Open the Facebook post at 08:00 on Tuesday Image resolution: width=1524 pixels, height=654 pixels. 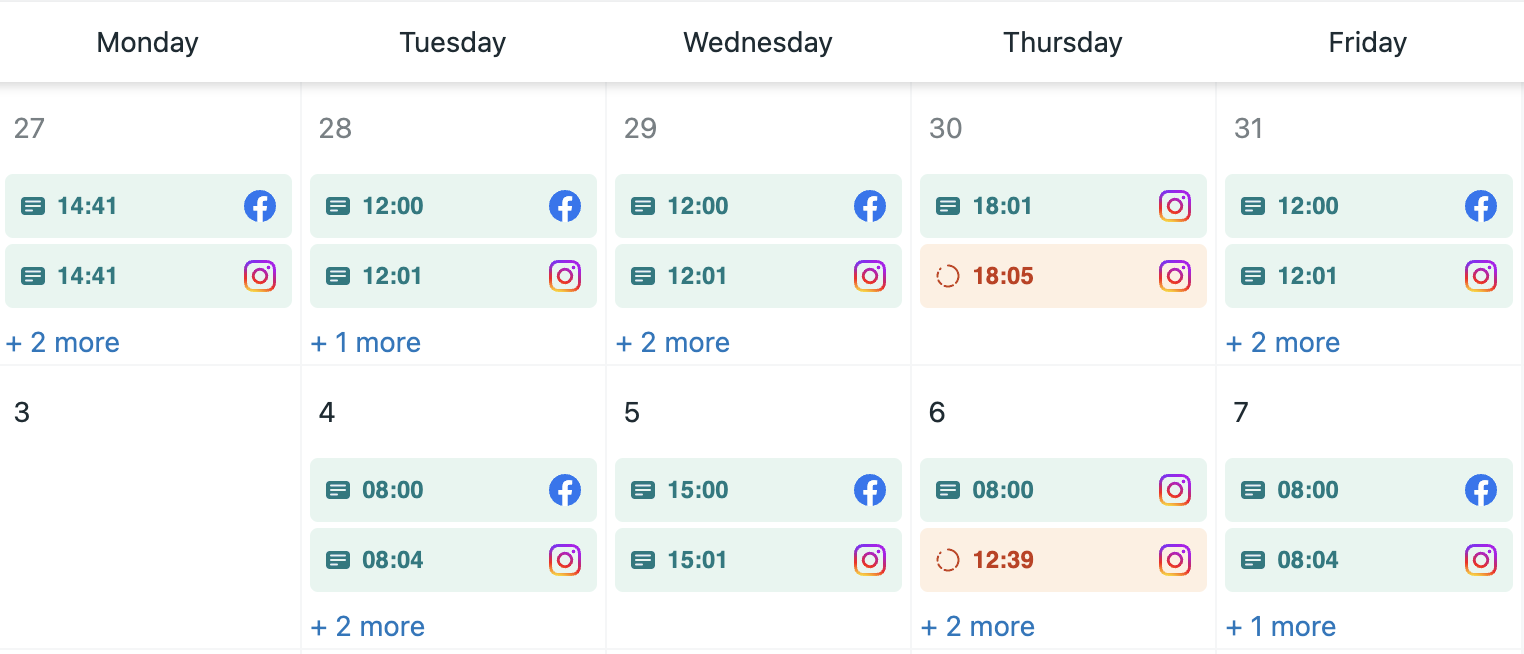453,490
